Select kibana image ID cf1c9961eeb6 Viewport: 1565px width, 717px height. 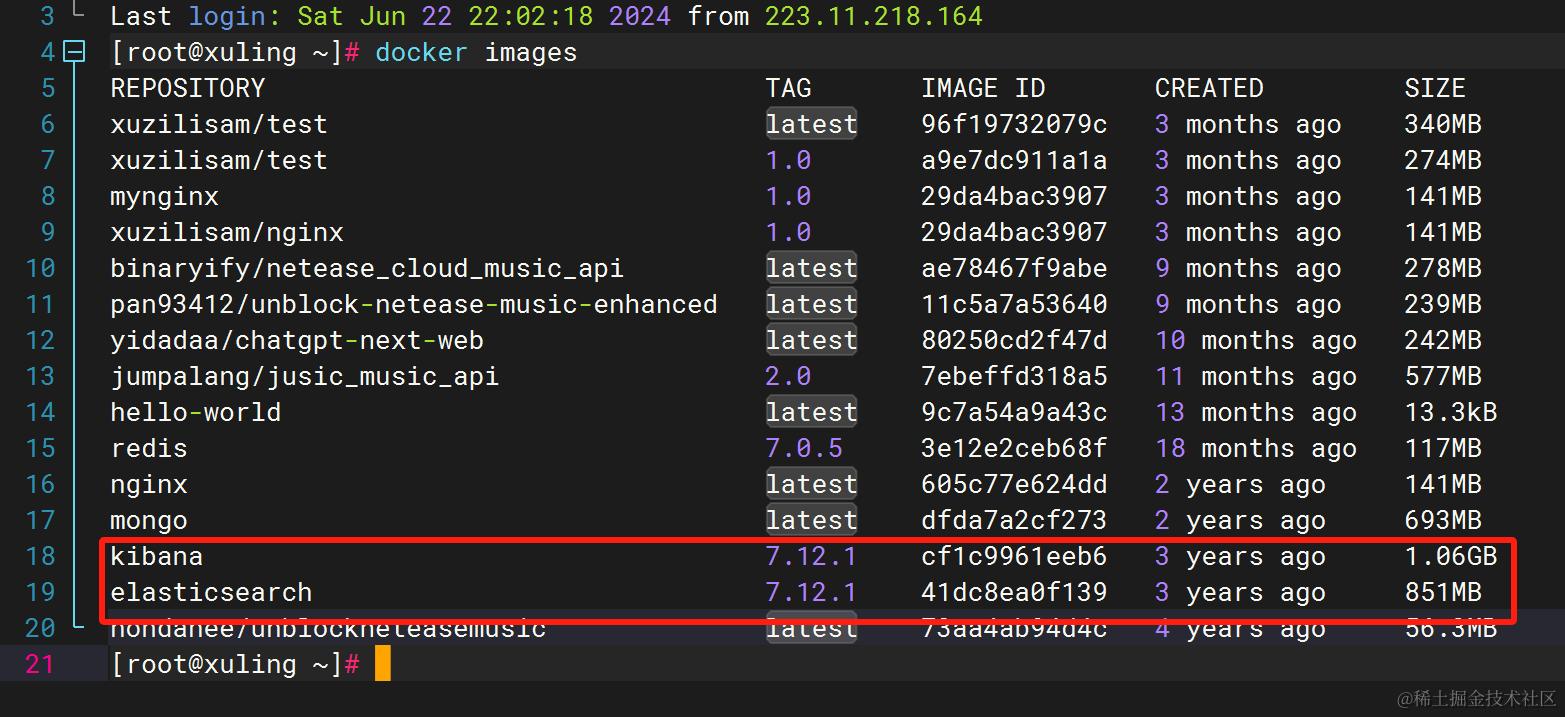[1014, 556]
